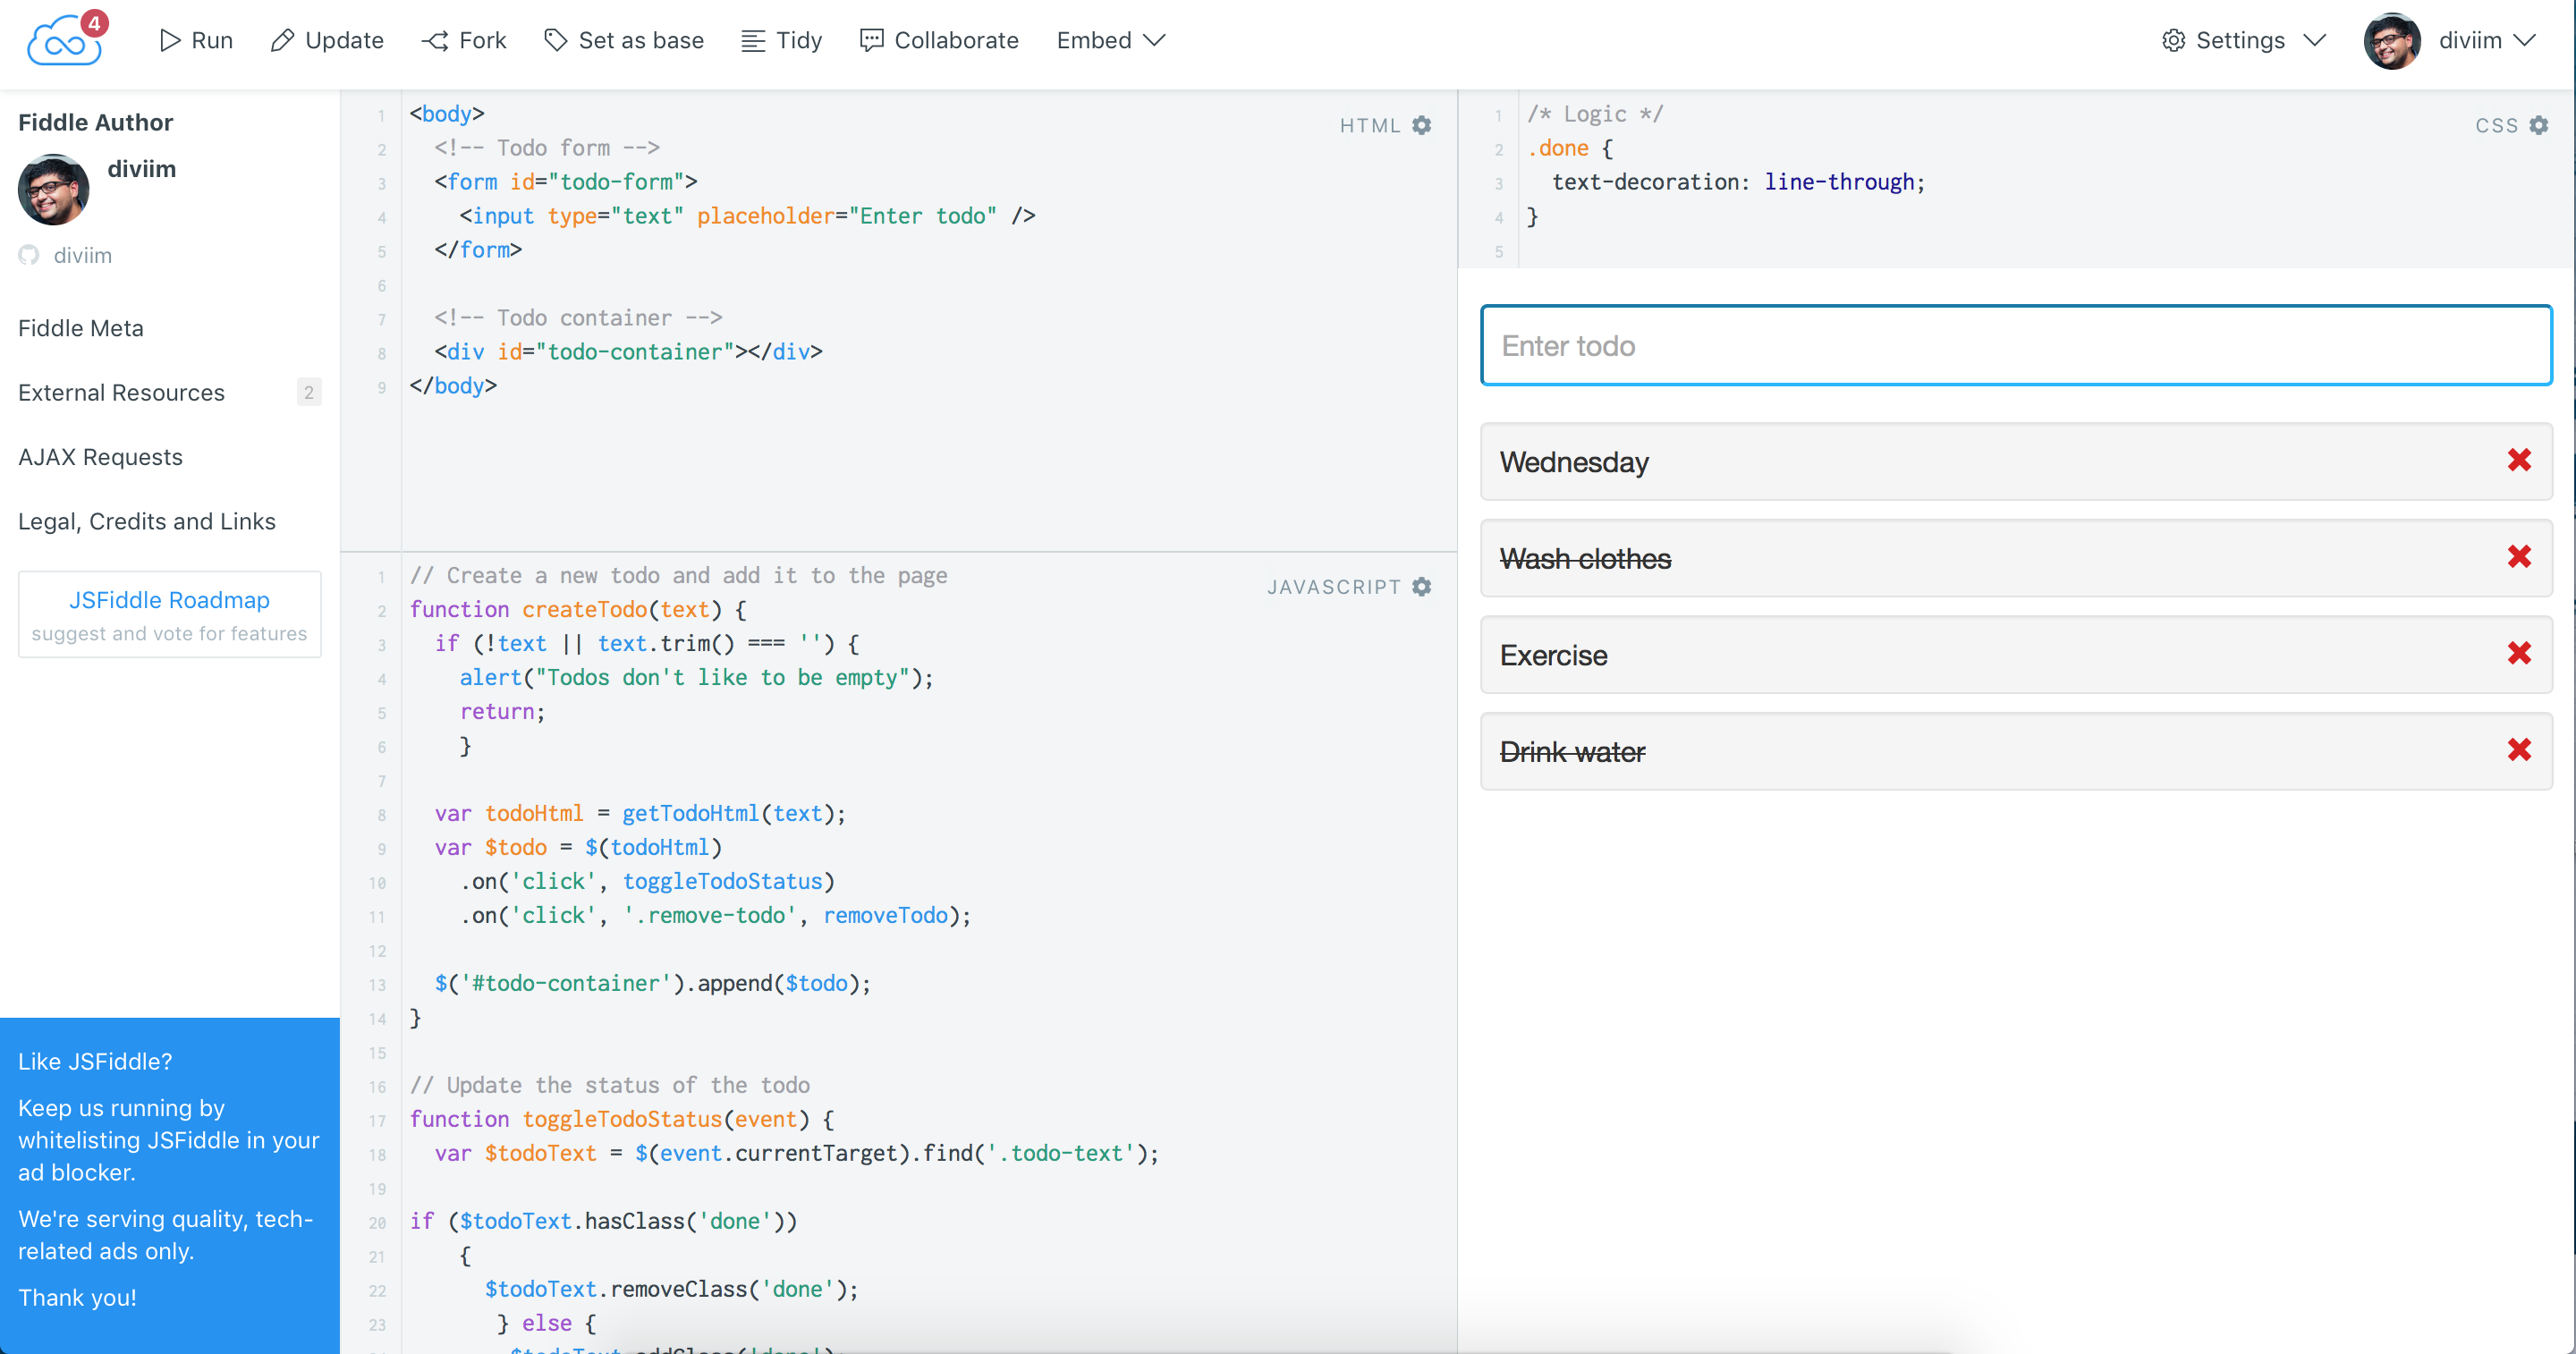Click the Run play icon

click(171, 40)
